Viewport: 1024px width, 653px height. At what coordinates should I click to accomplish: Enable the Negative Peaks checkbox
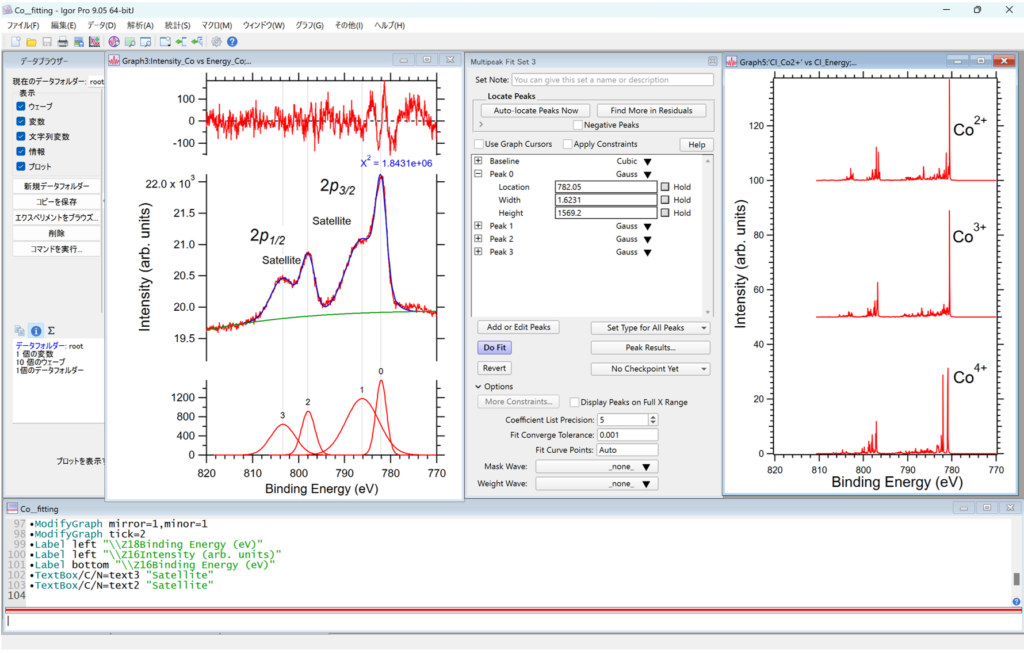pyautogui.click(x=578, y=125)
